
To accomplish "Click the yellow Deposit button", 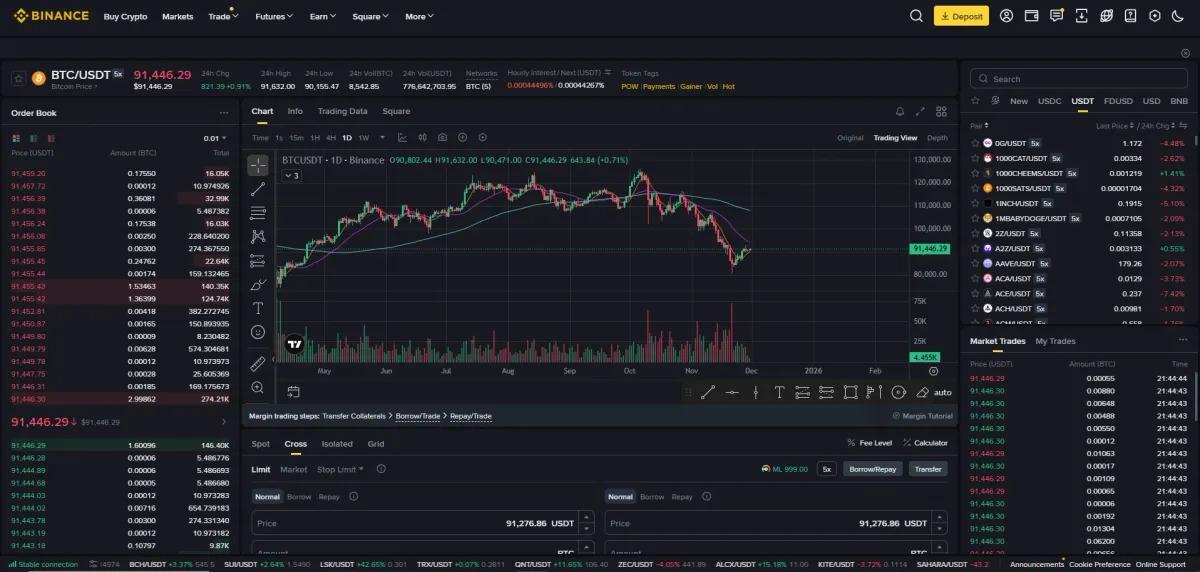I will (x=961, y=16).
